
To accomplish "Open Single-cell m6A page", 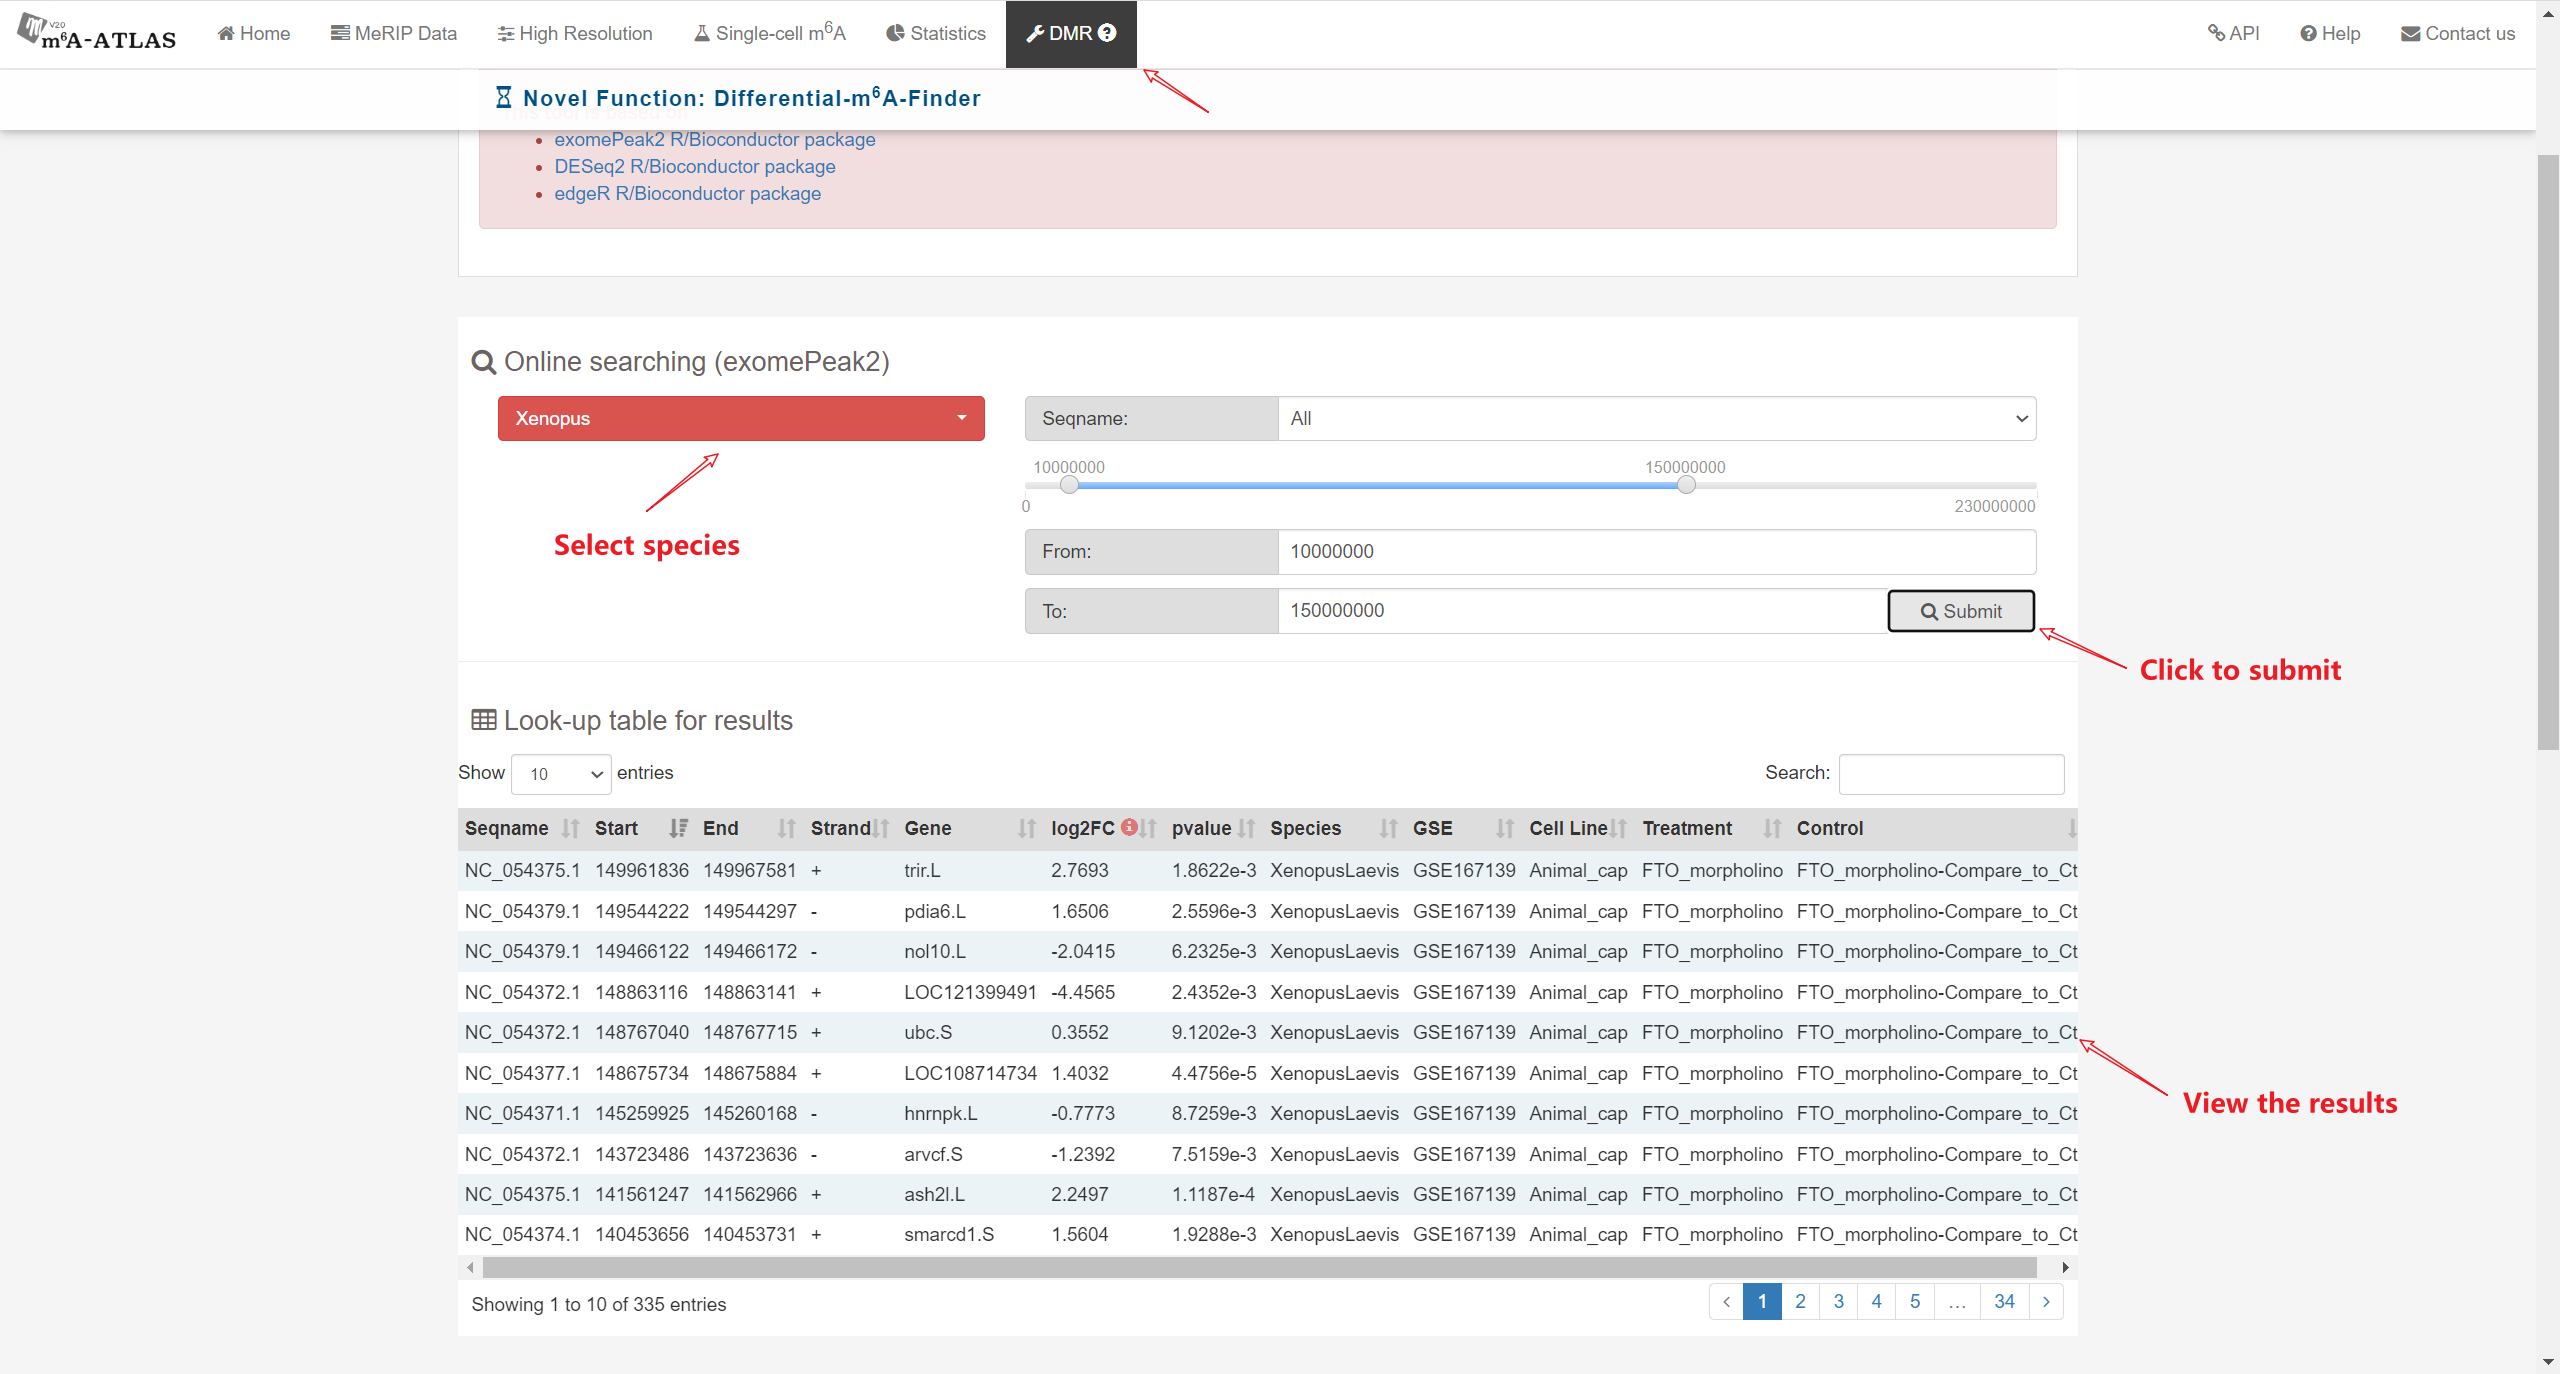I will 769,33.
